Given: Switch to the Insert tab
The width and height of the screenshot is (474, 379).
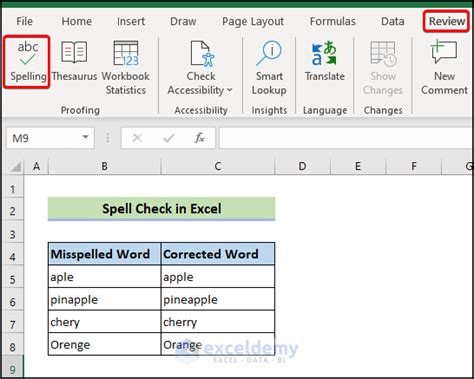Looking at the screenshot, I should 131,21.
